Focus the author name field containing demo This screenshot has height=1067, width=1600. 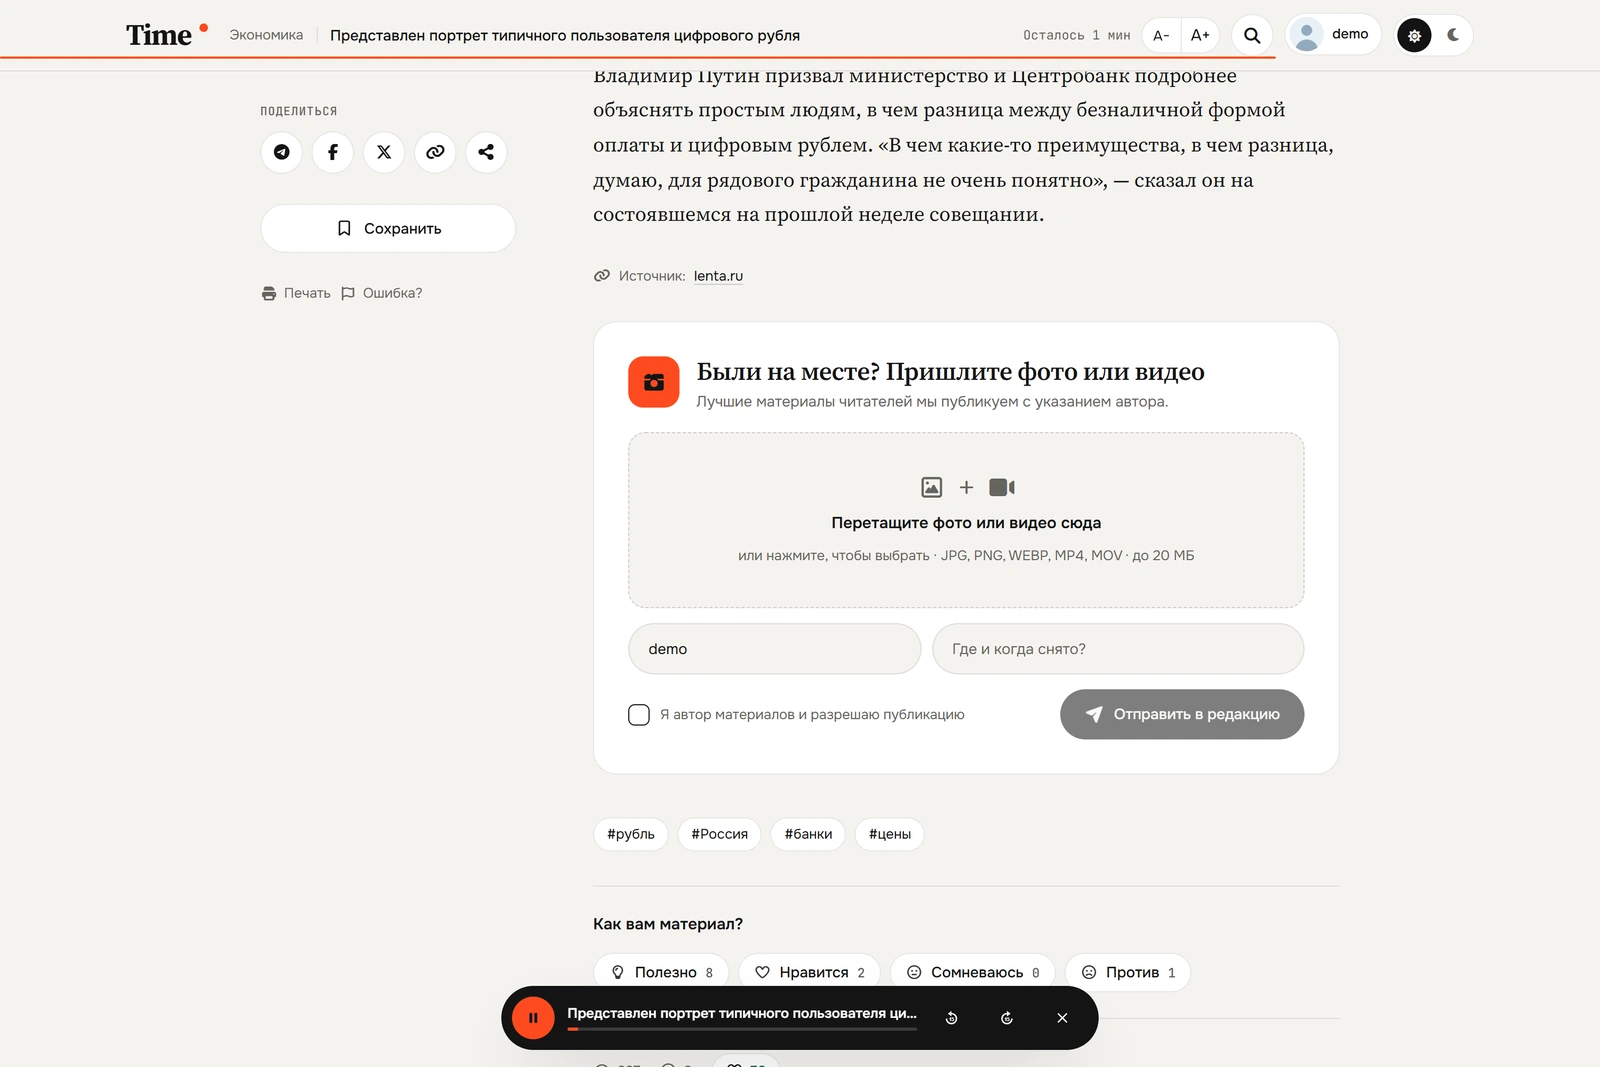pyautogui.click(x=774, y=649)
